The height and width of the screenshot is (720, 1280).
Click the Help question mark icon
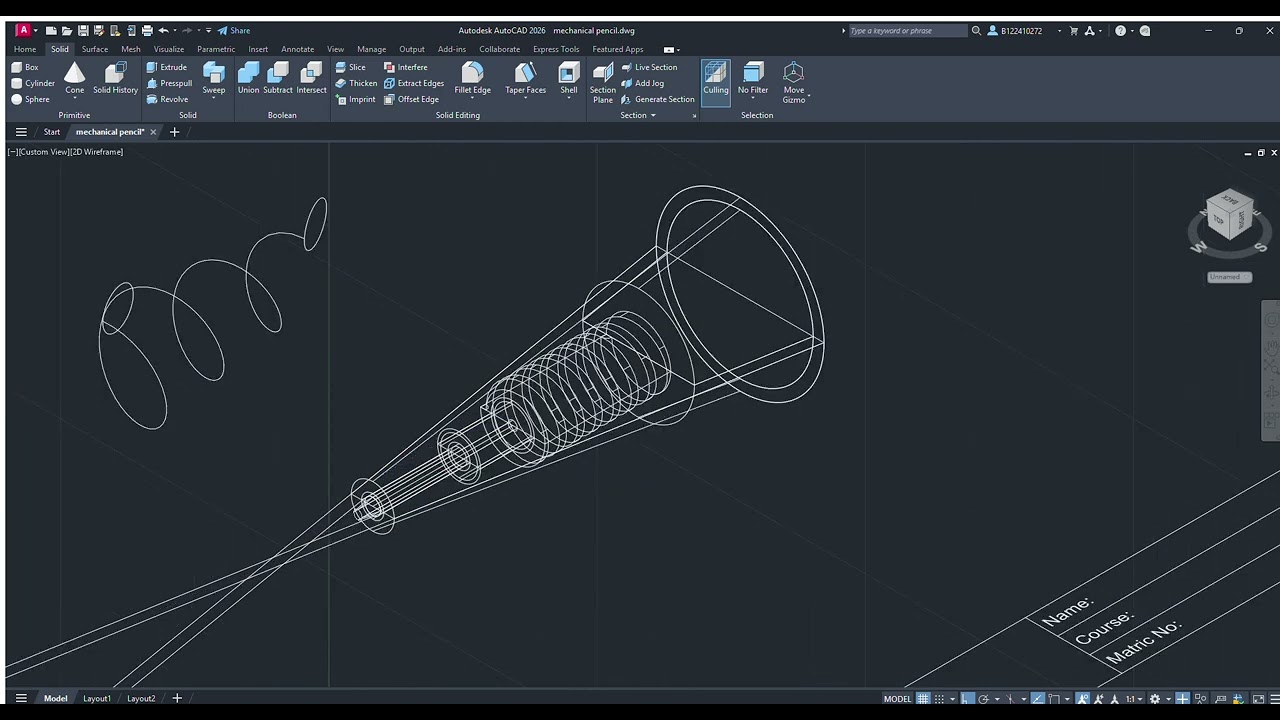point(1120,30)
